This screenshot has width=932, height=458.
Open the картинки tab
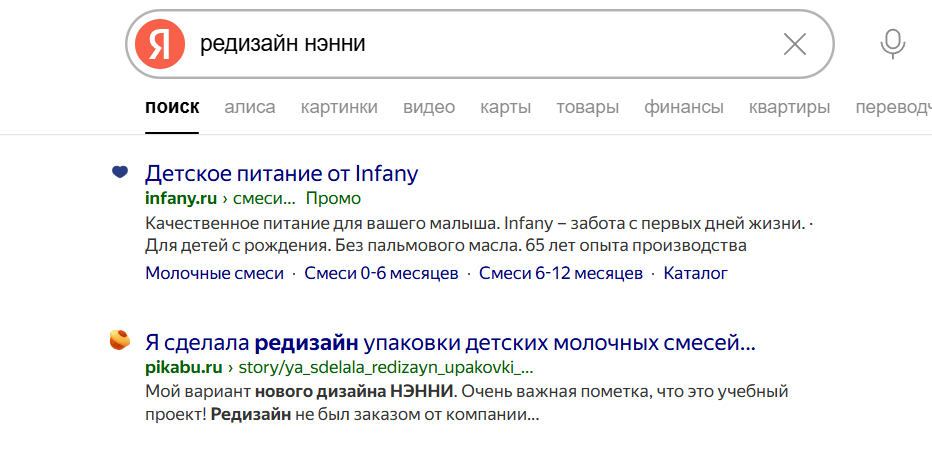click(339, 108)
